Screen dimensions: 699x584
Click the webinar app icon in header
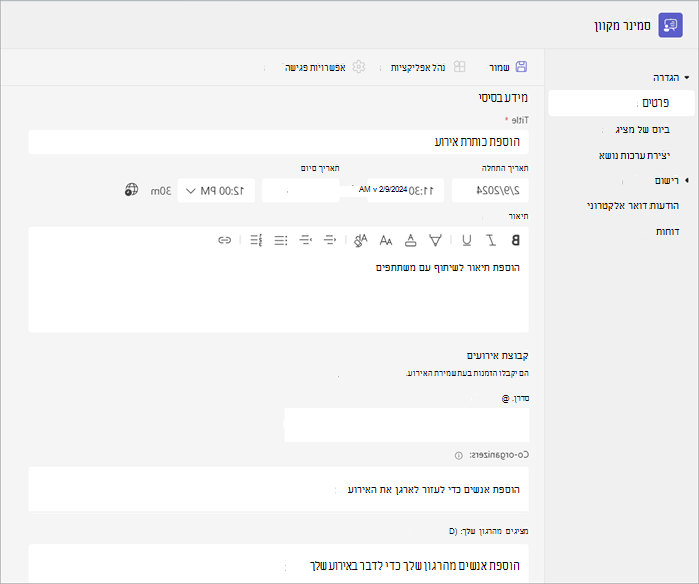[670, 25]
